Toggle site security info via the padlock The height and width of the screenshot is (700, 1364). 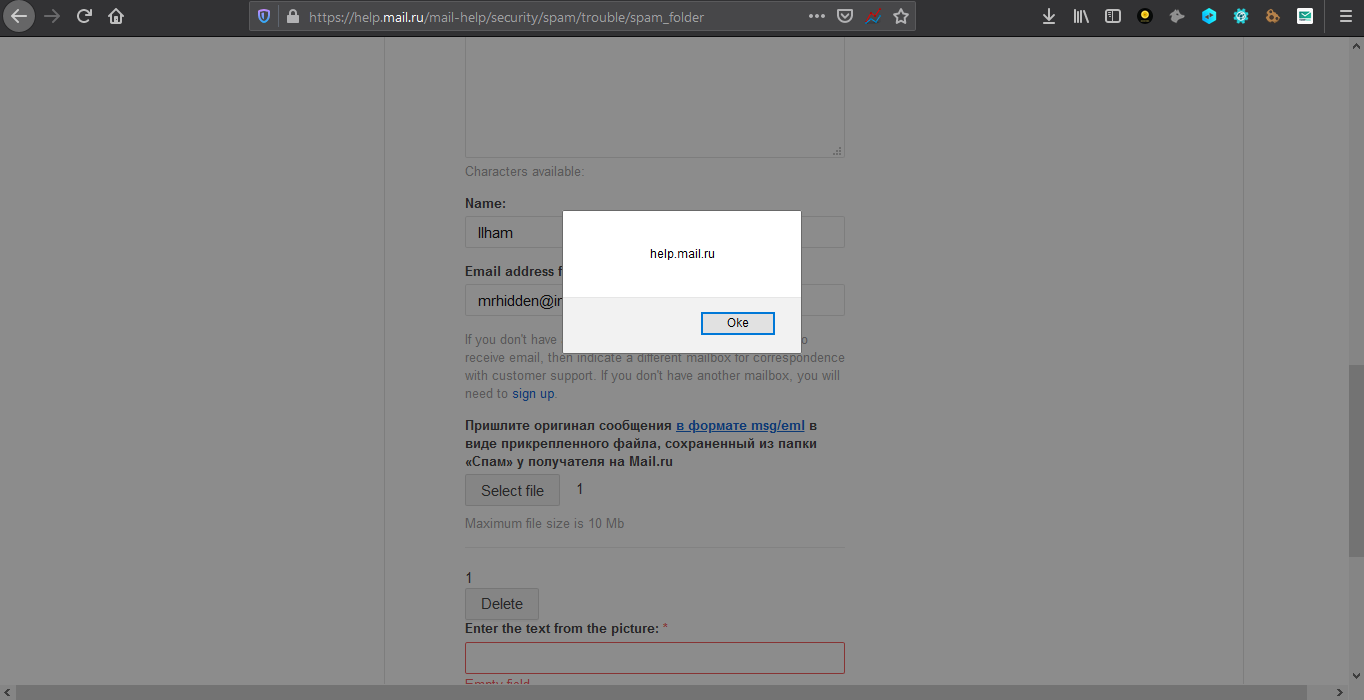click(292, 16)
